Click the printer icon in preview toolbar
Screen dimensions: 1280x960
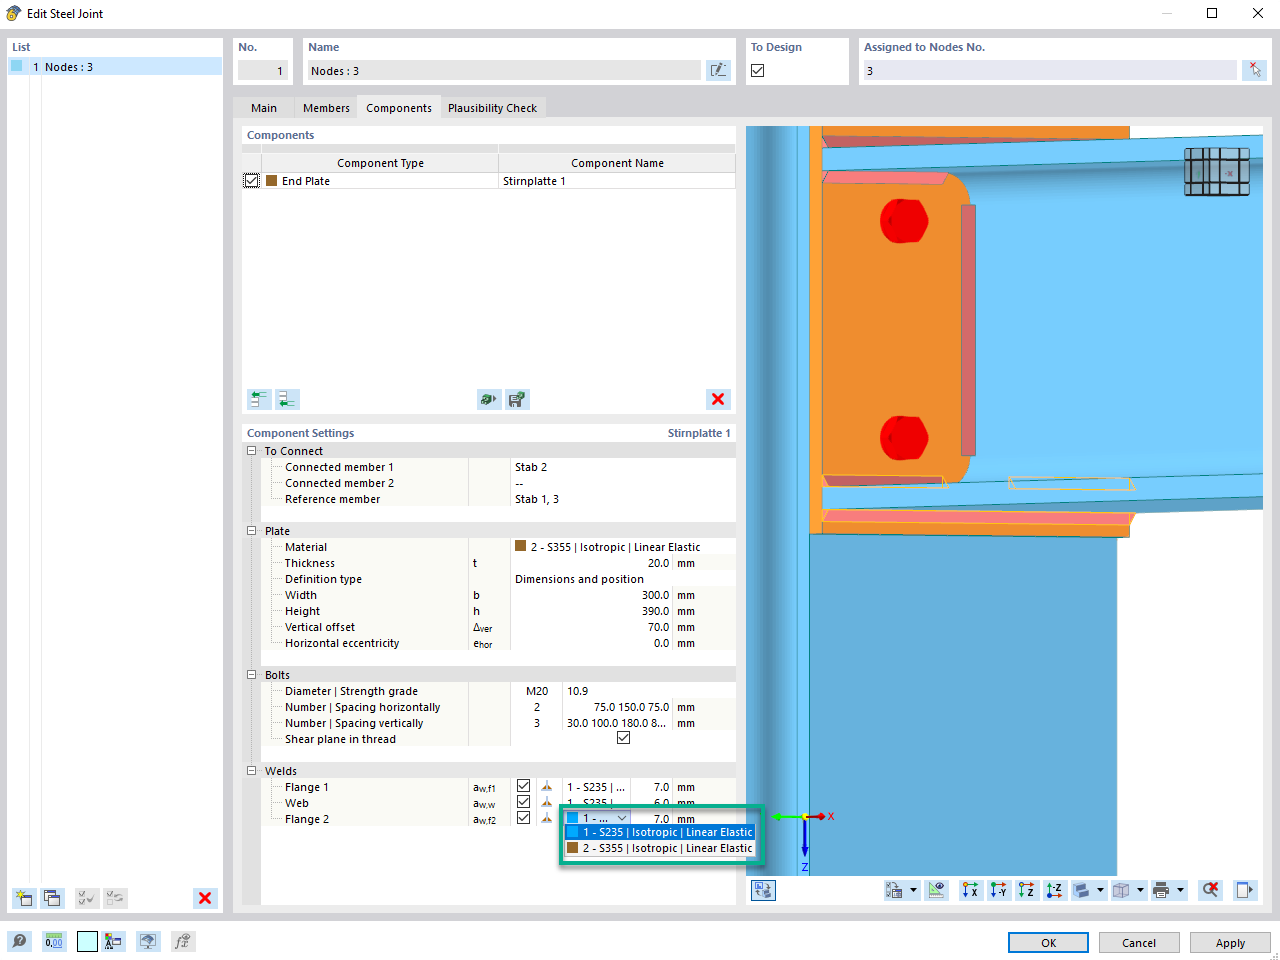pos(1161,890)
